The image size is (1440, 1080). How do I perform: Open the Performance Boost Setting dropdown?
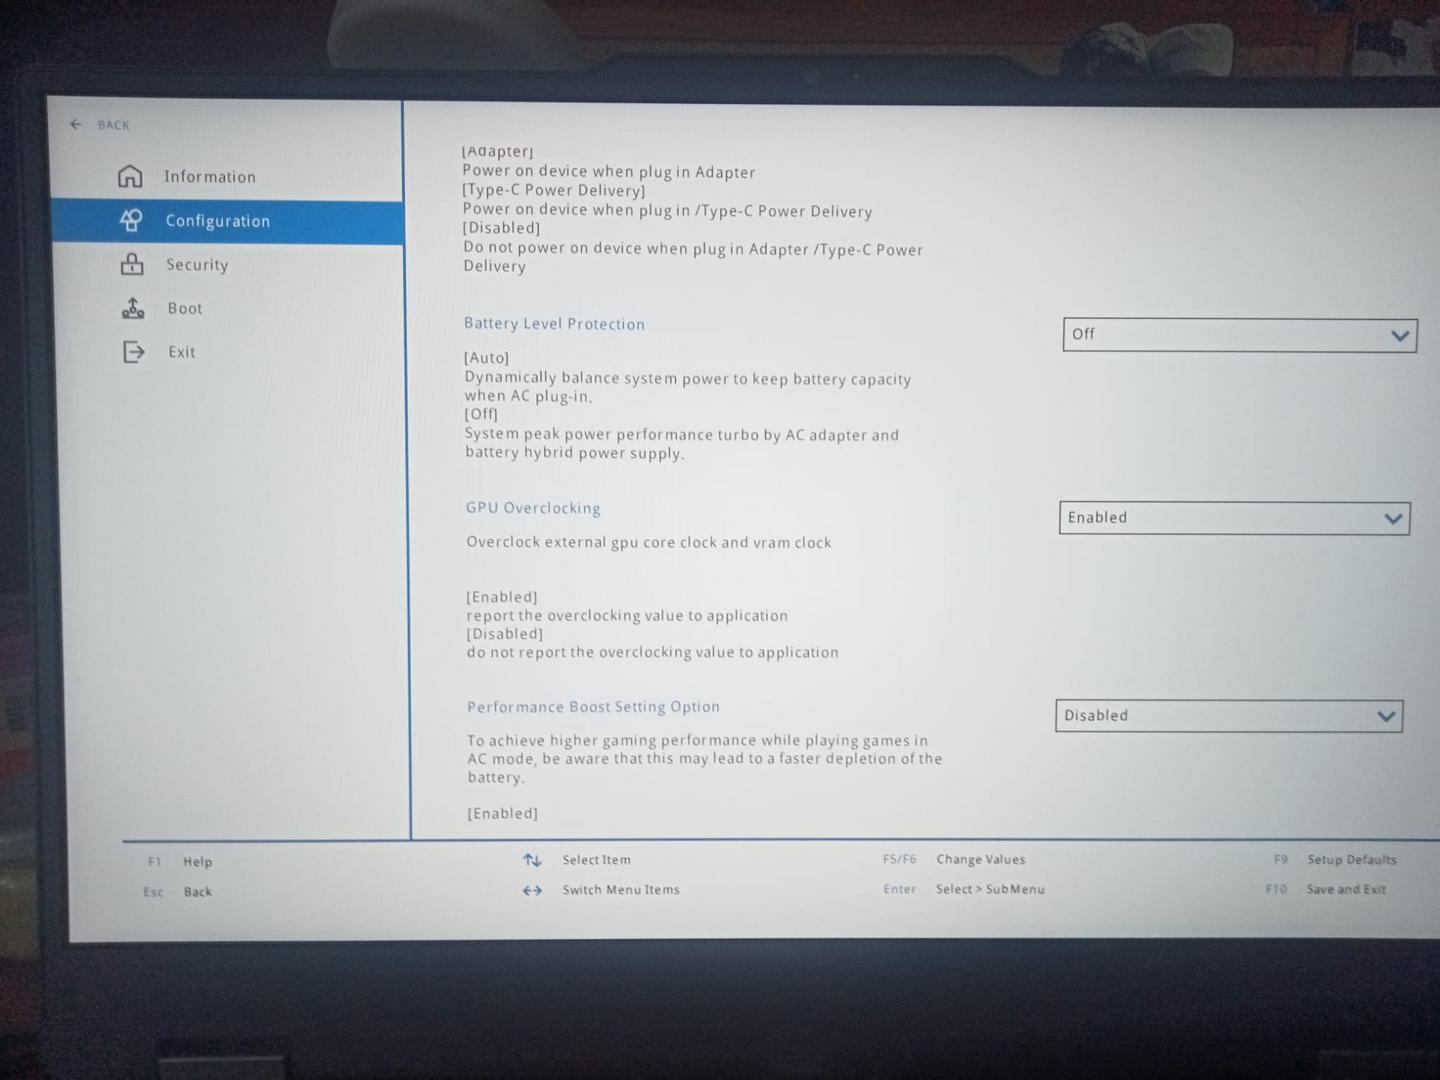1229,716
